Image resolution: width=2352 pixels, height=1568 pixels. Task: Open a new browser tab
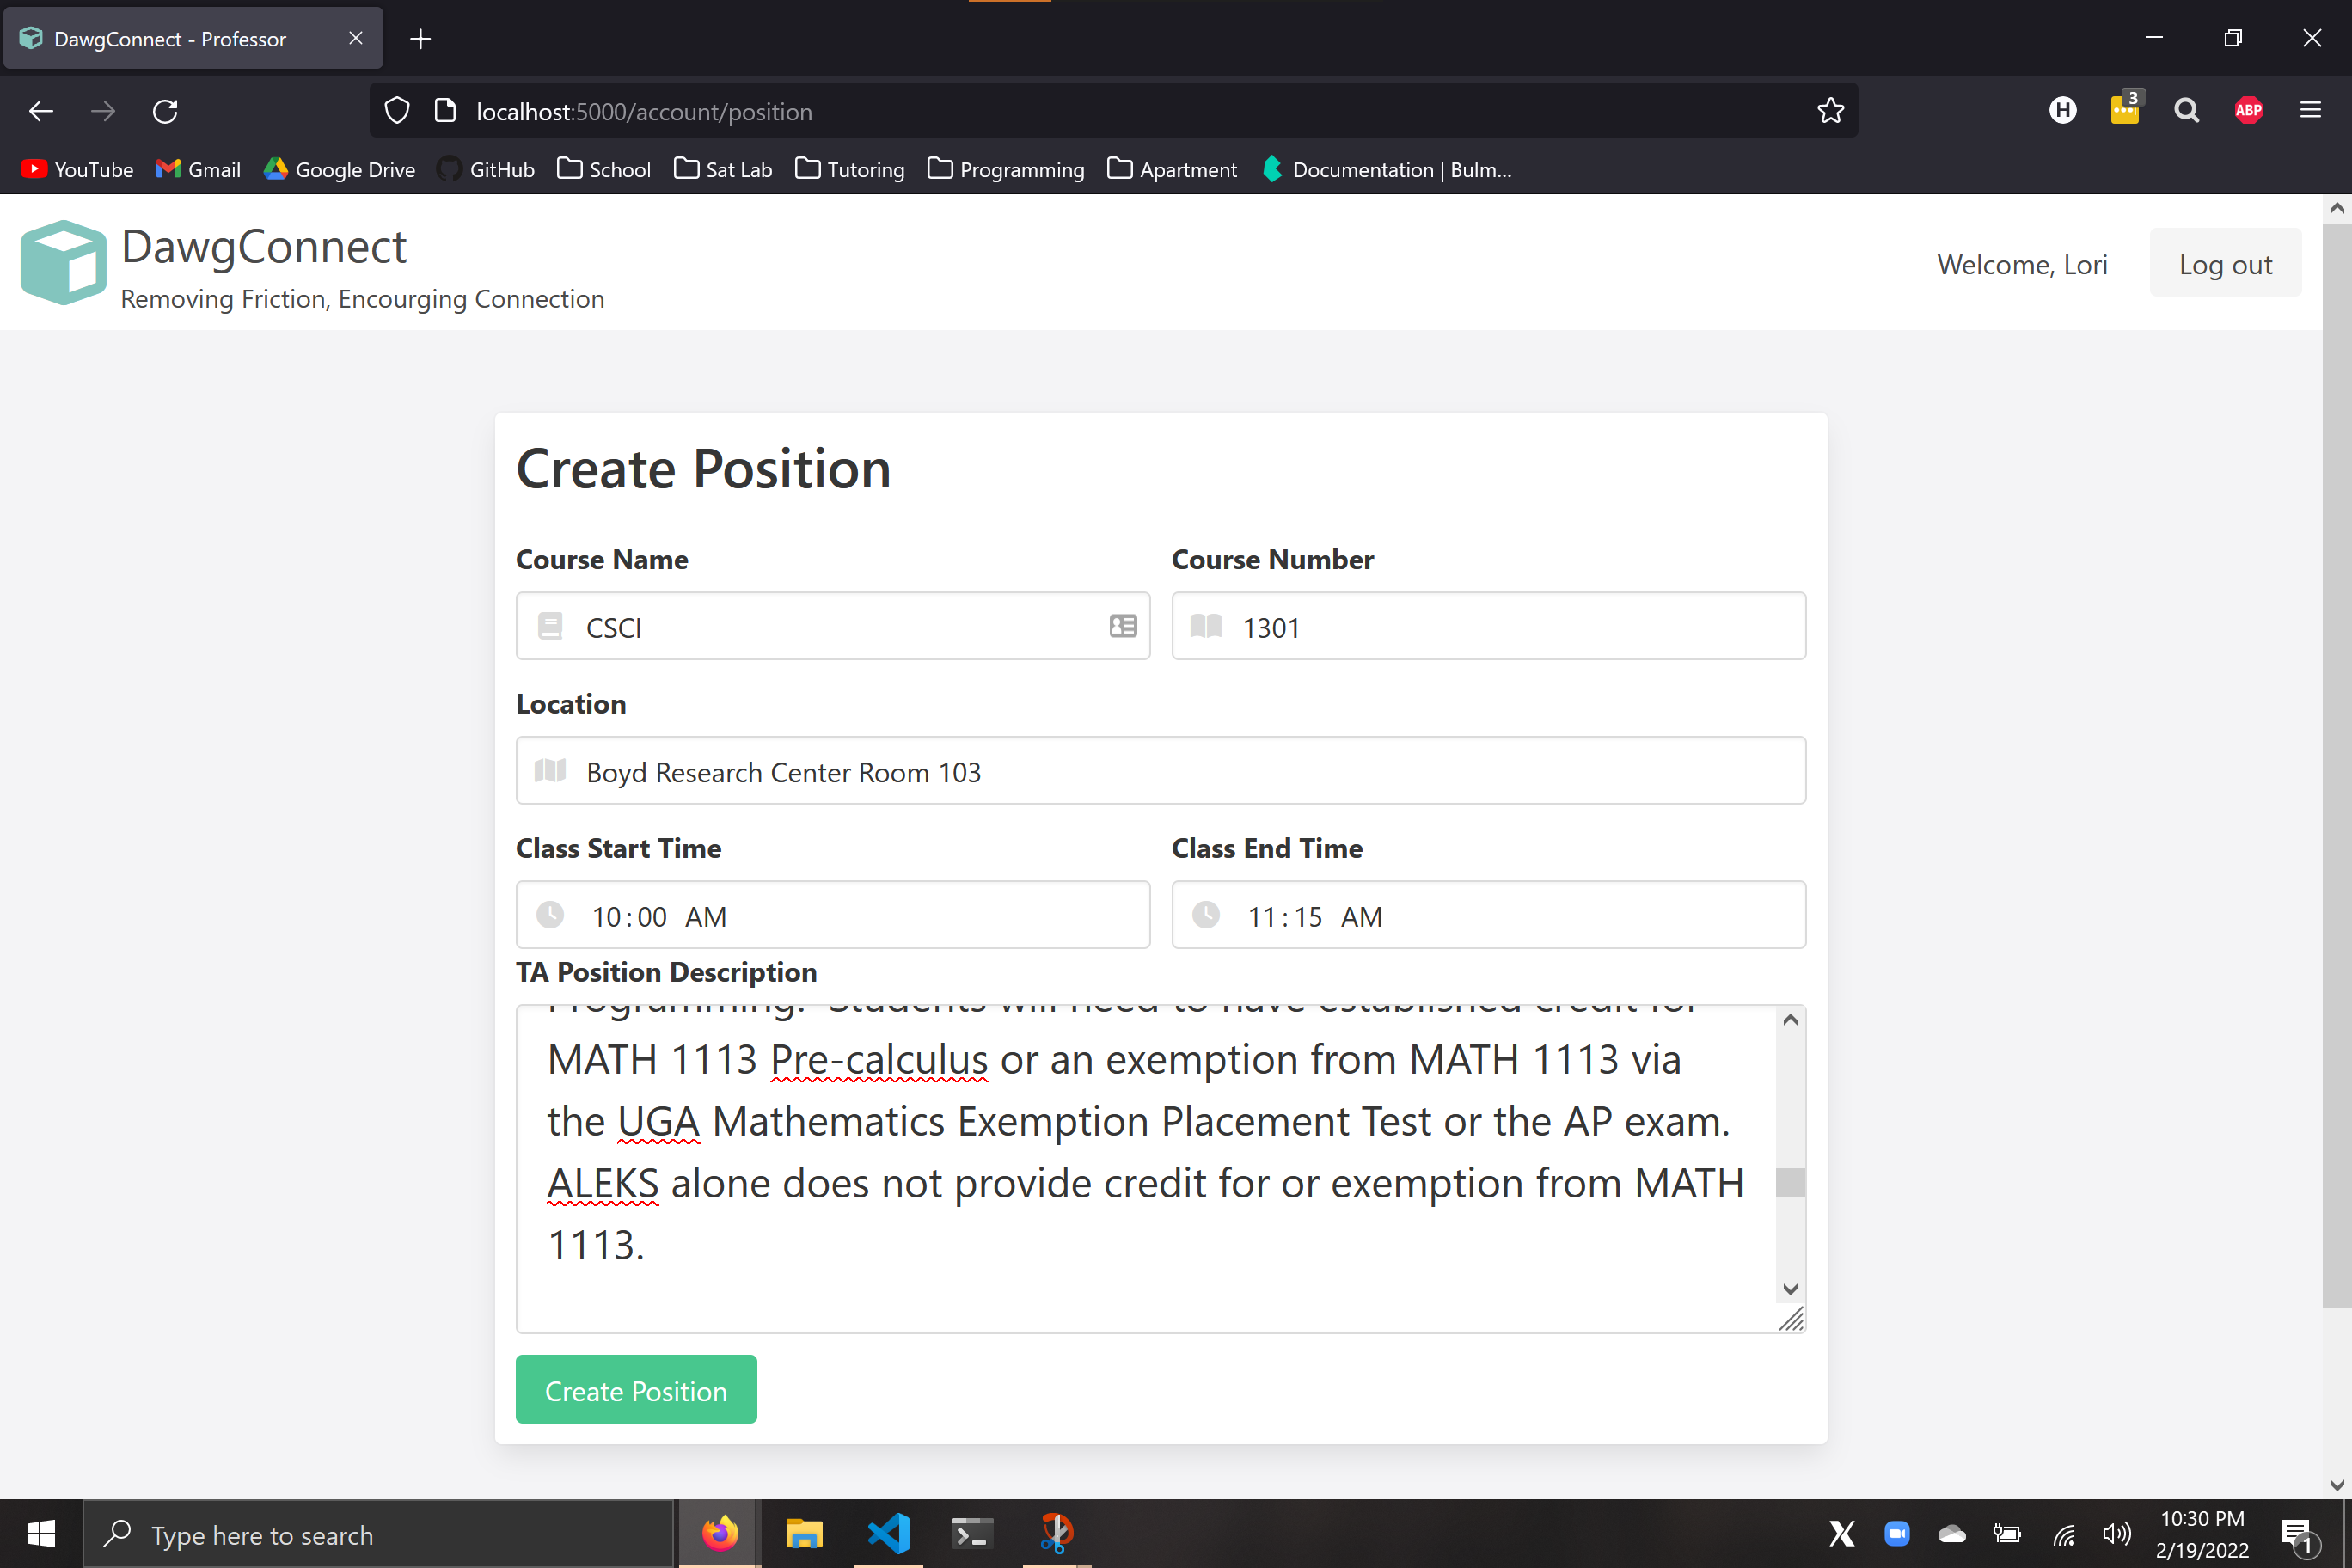click(x=420, y=39)
